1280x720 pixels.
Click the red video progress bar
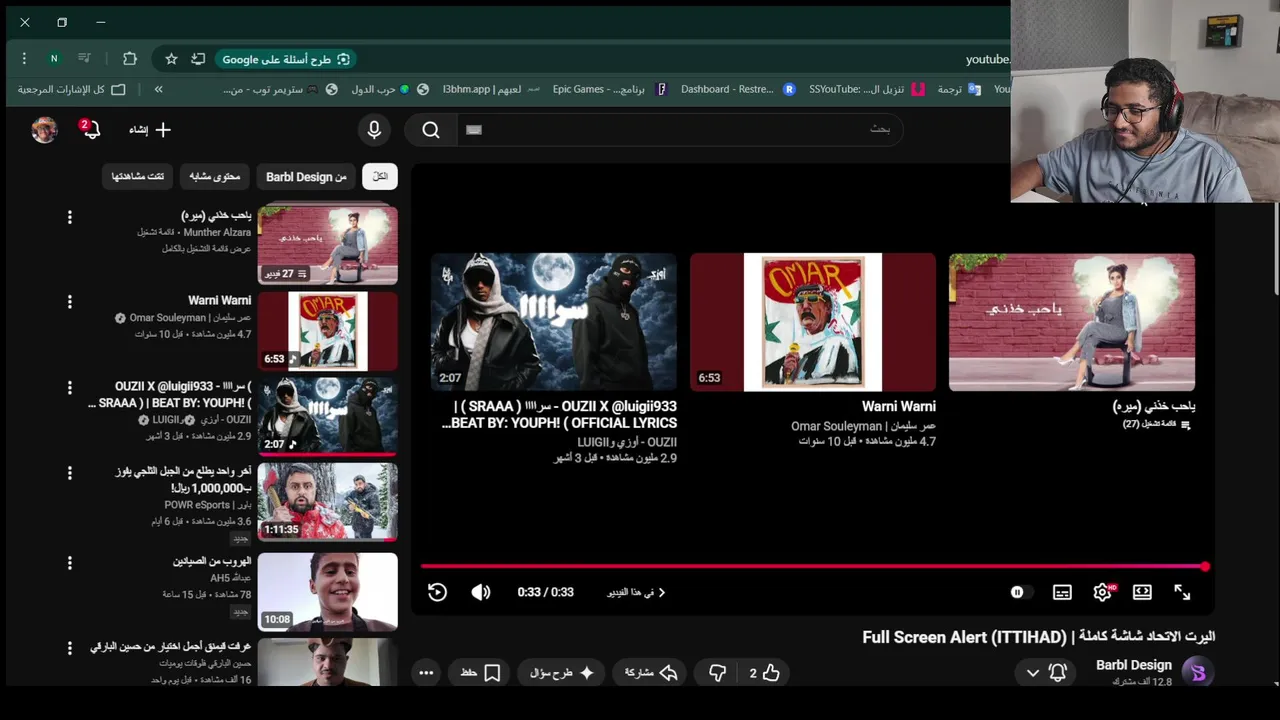coord(812,566)
